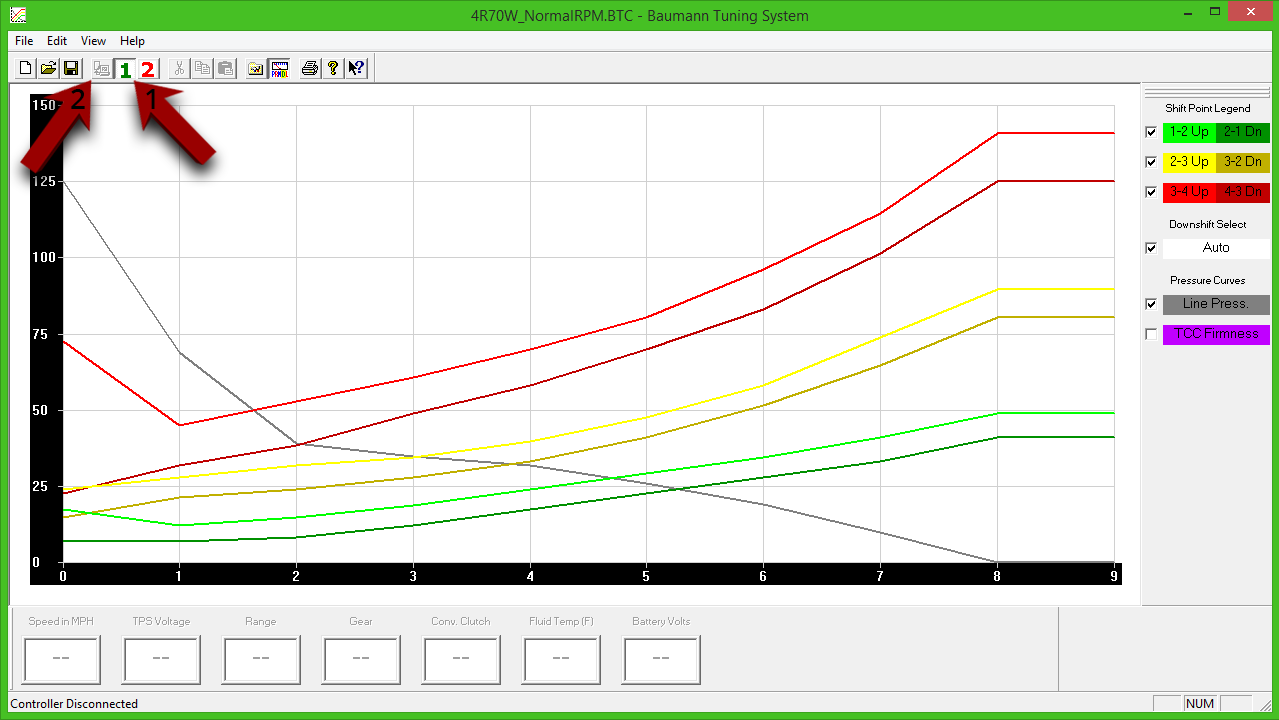Enable the TCC Firmness curve checkbox
Image resolution: width=1279 pixels, height=720 pixels.
[x=1151, y=334]
